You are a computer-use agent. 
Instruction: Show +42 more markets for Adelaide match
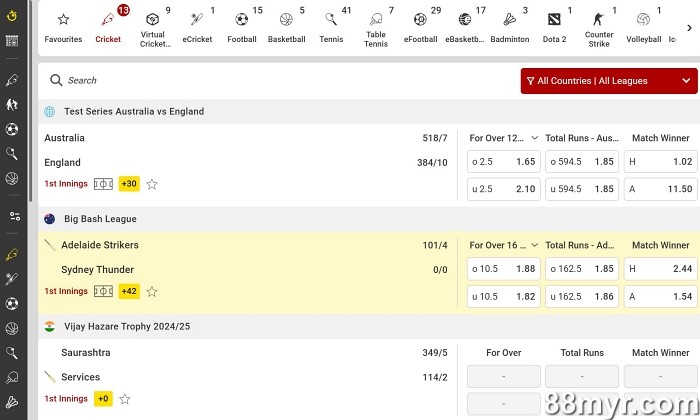(129, 291)
